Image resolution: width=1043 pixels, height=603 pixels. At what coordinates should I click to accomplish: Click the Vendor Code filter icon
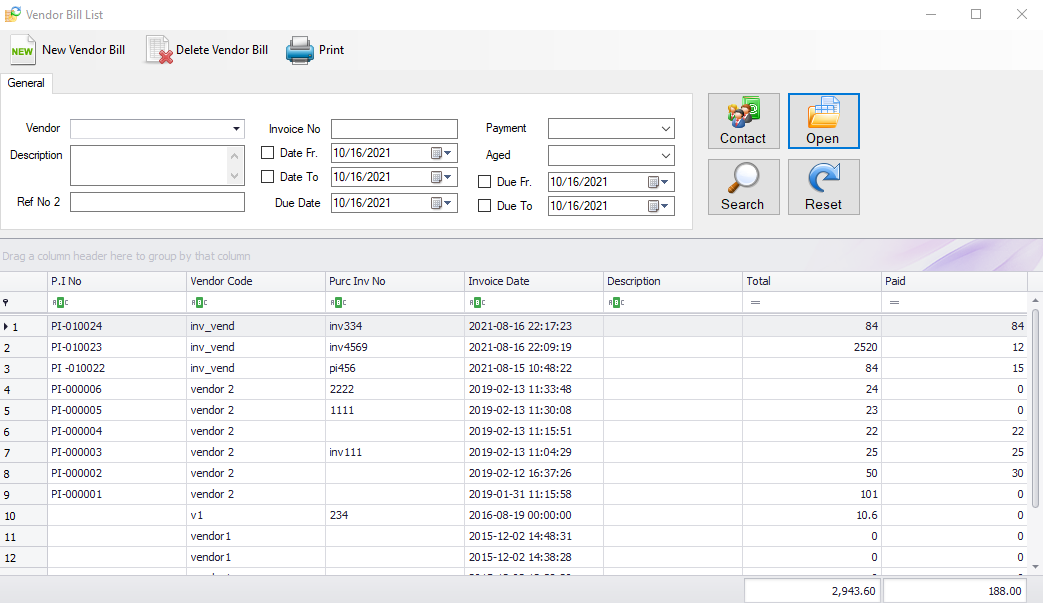199,302
